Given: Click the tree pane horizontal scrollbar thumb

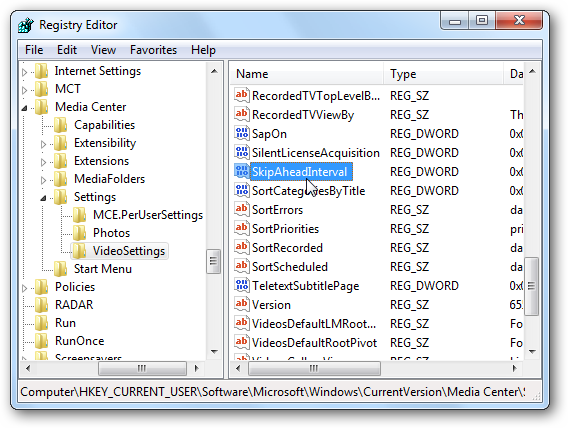Looking at the screenshot, I should [142, 369].
